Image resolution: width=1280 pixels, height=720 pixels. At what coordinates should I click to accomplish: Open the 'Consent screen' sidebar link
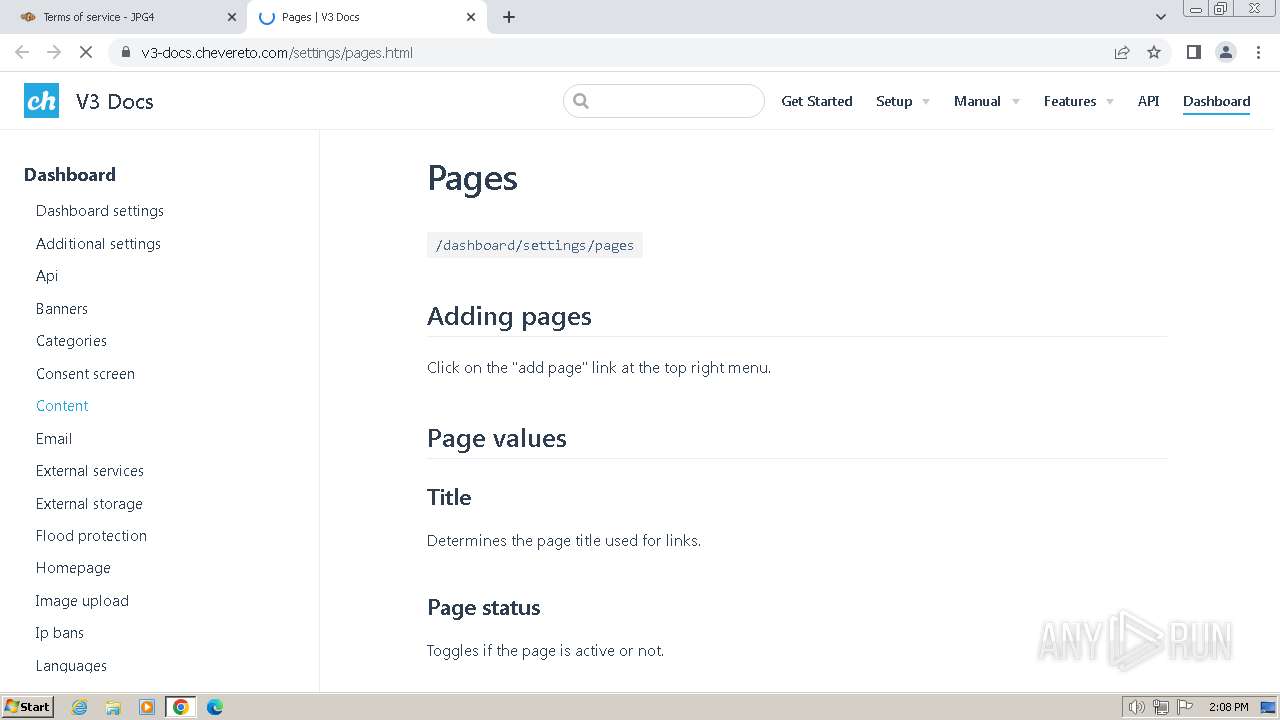(x=85, y=374)
